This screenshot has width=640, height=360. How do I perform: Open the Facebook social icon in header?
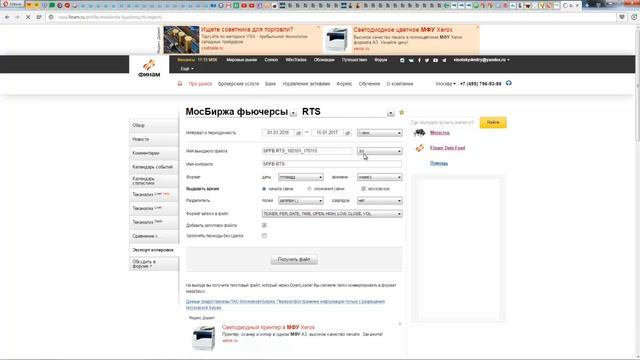coord(419,60)
